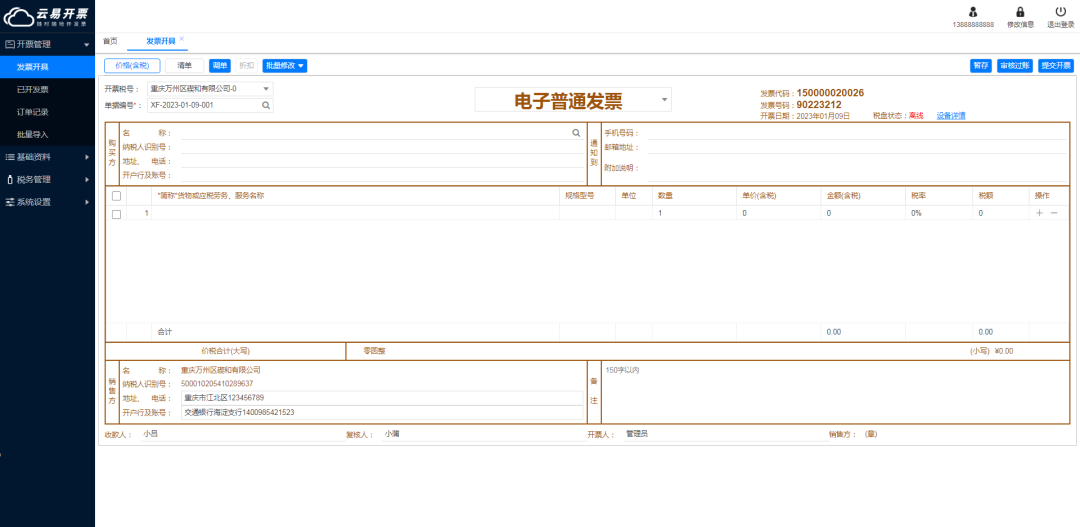
Task: Expand the 批量修改 dropdown button
Action: [284, 65]
